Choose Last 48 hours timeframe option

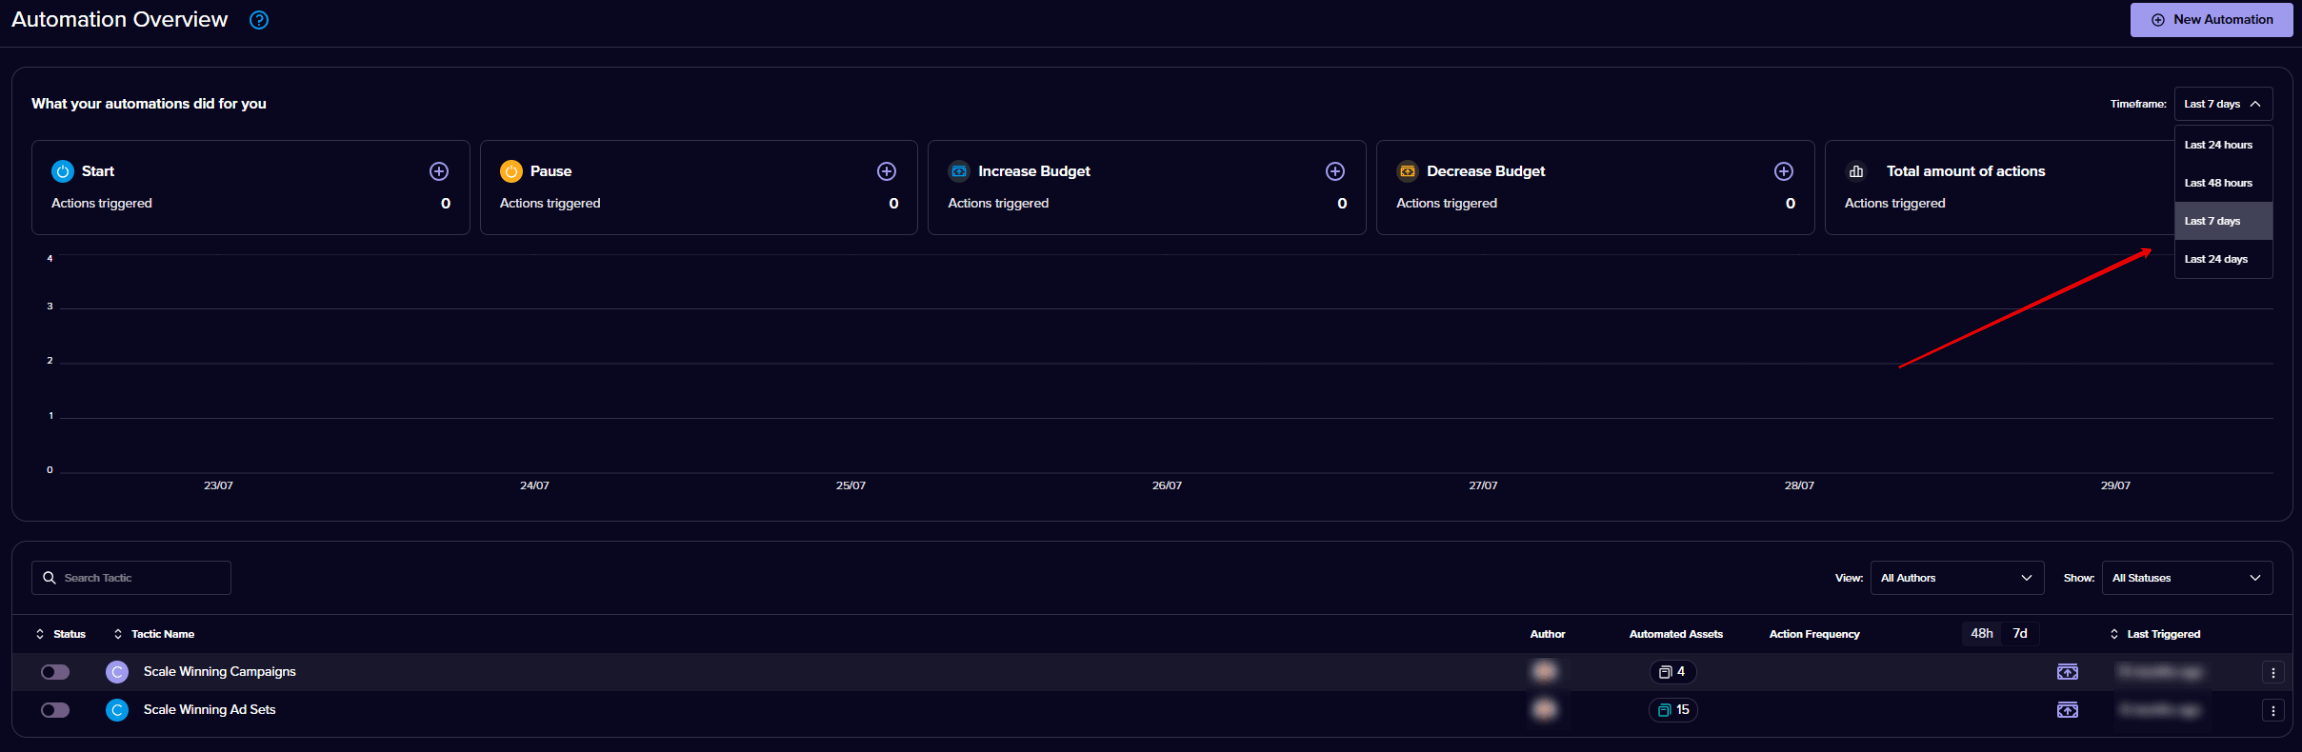coord(2223,183)
